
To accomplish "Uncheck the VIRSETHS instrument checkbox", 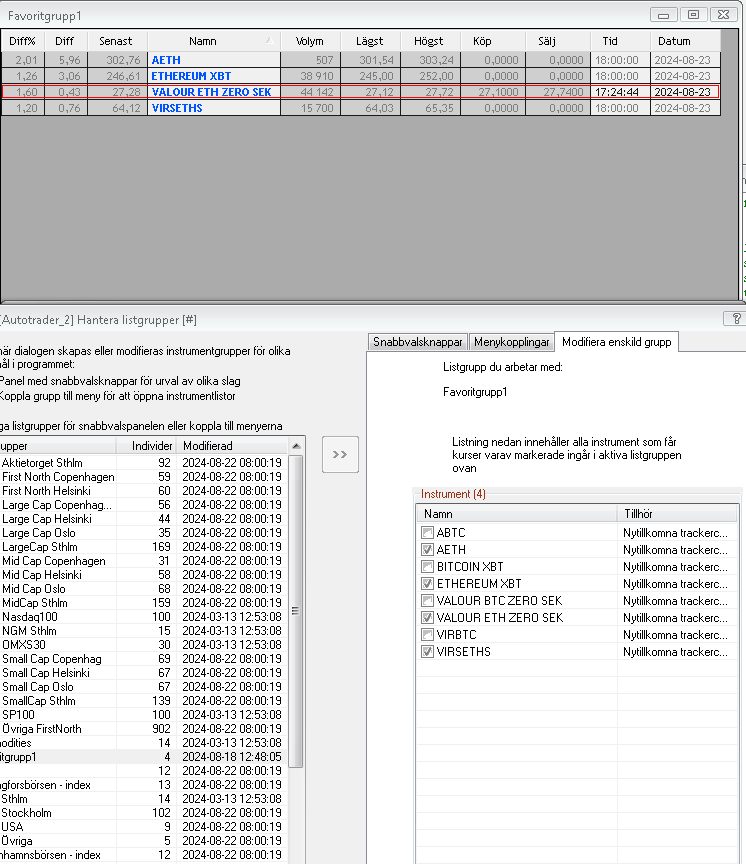I will point(428,652).
